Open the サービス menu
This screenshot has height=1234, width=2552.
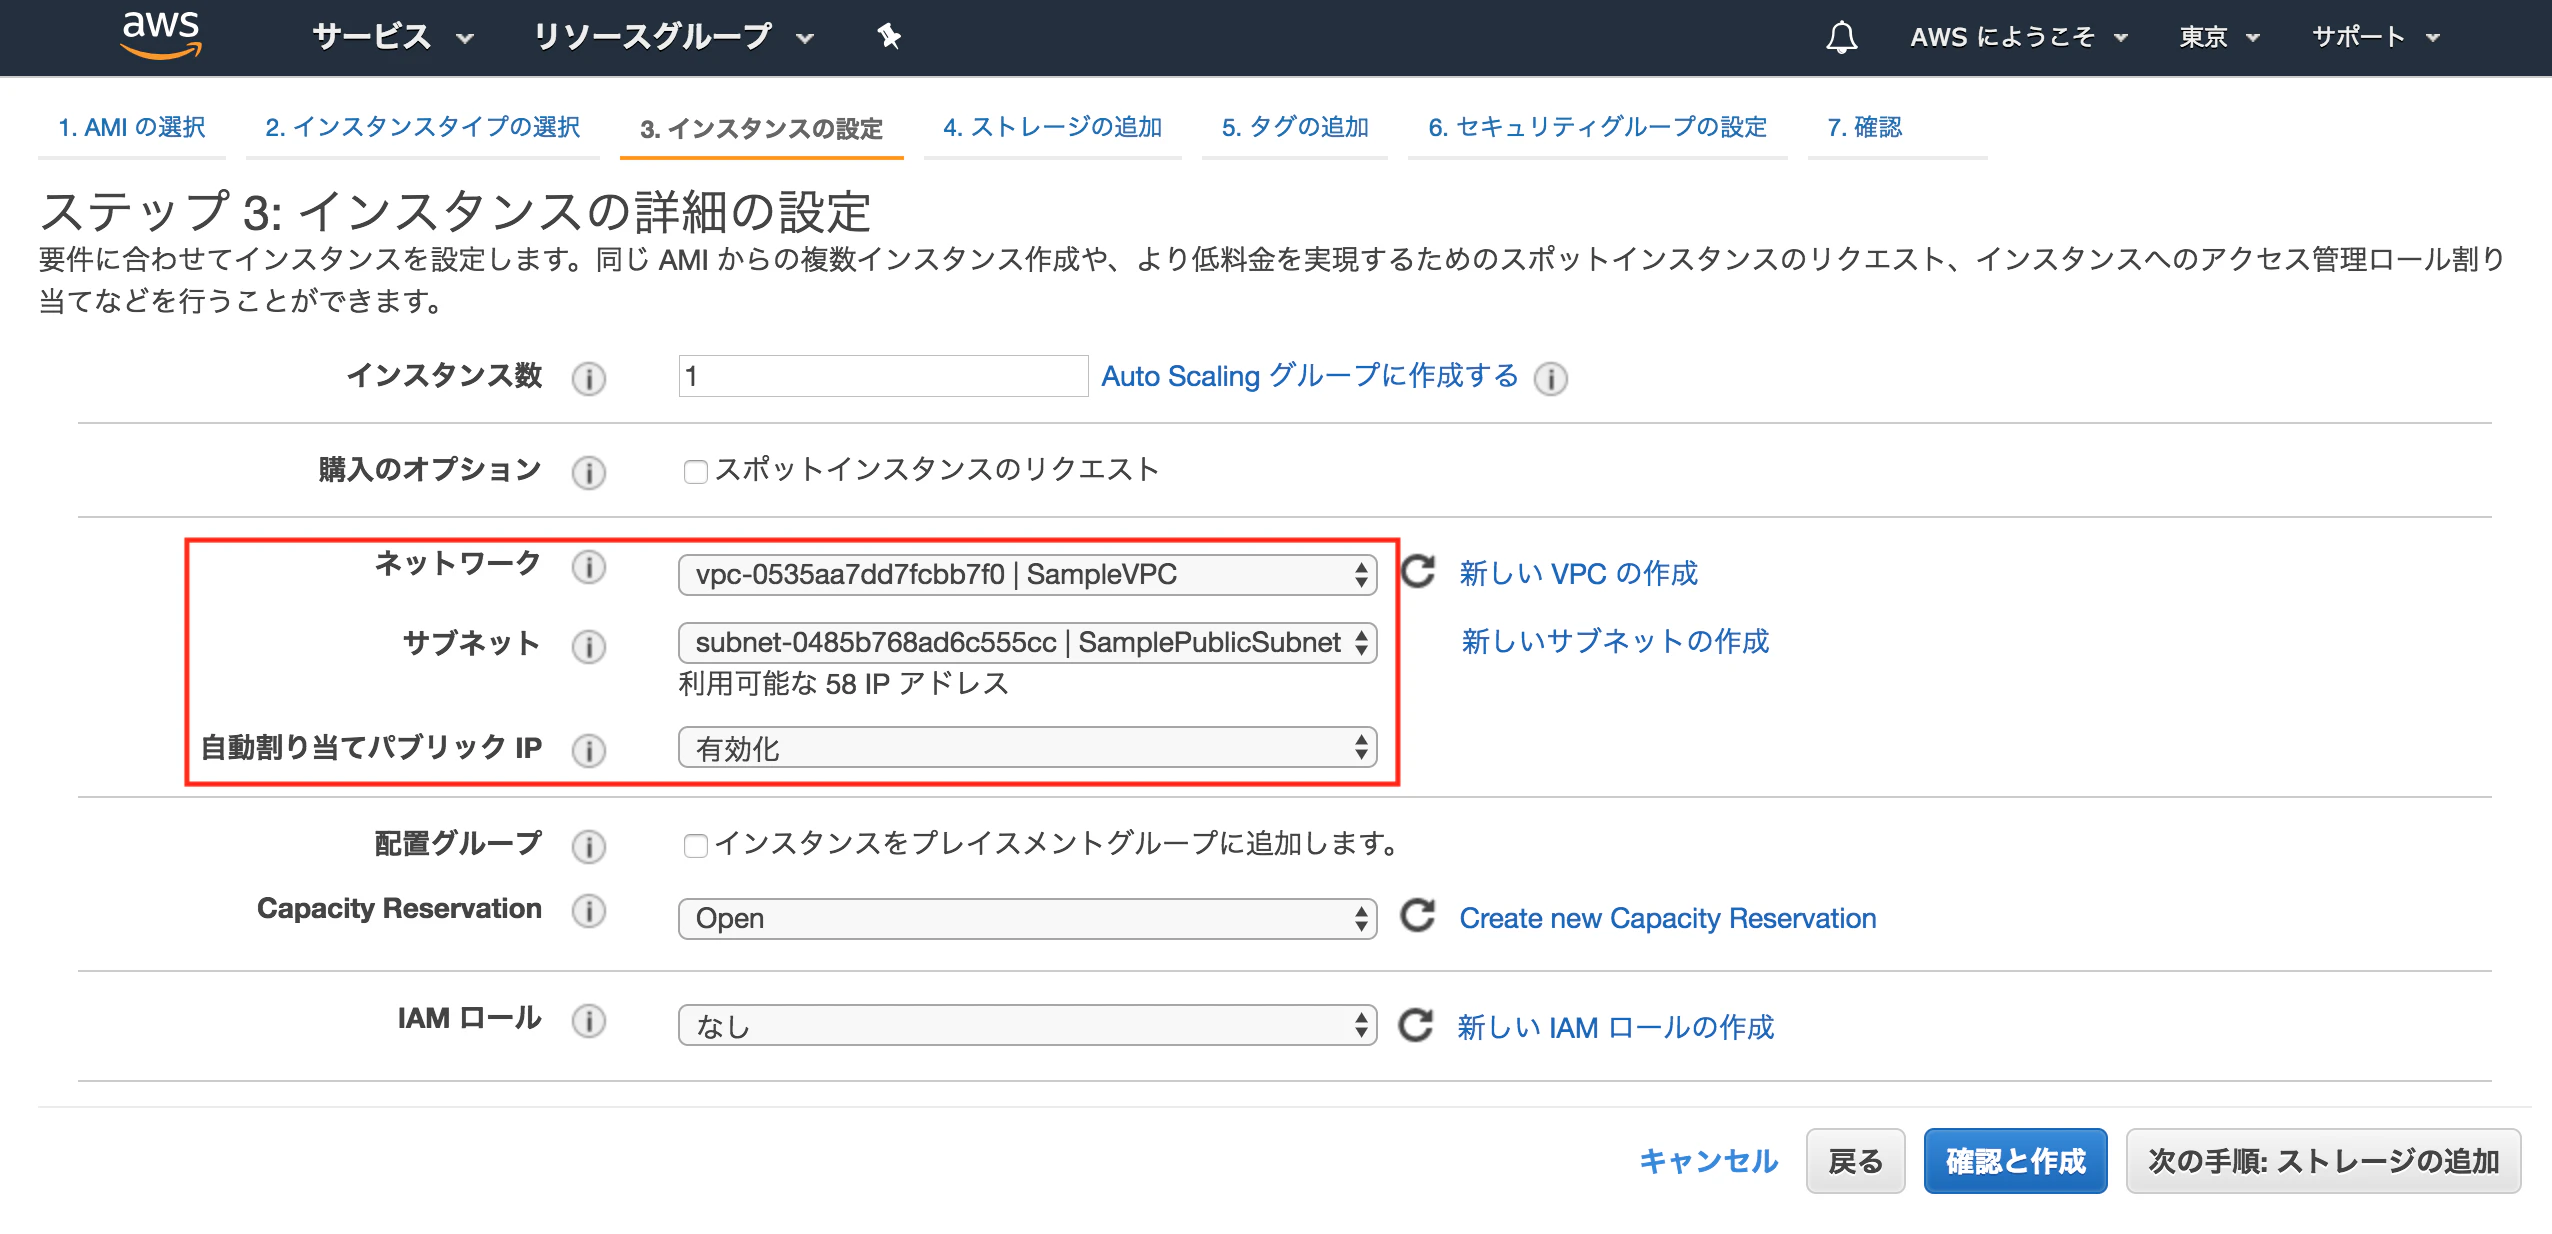coord(392,37)
